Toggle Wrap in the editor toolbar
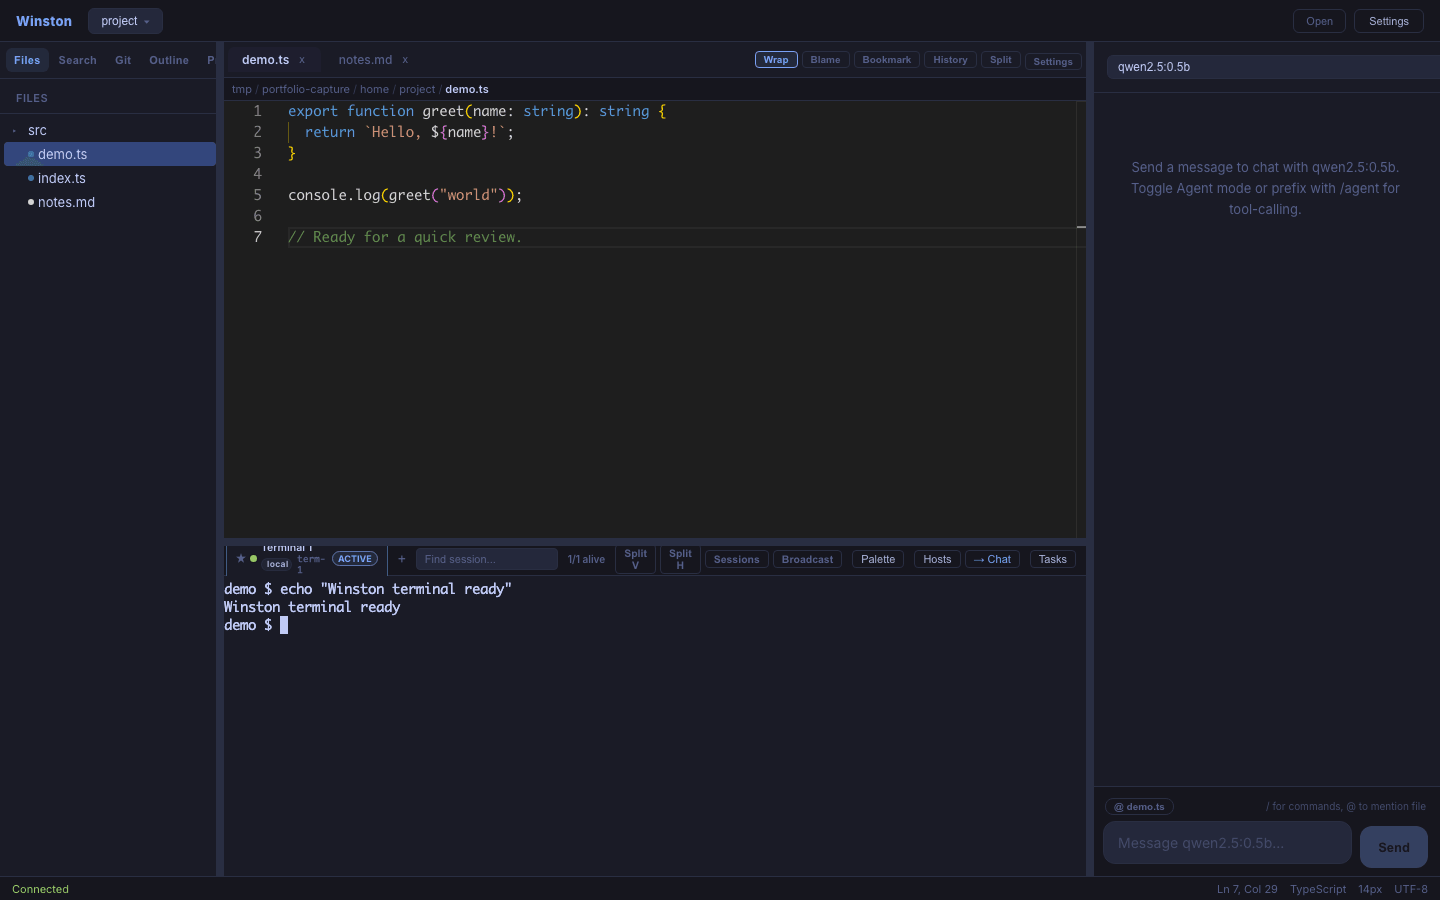The image size is (1440, 900). click(x=776, y=60)
